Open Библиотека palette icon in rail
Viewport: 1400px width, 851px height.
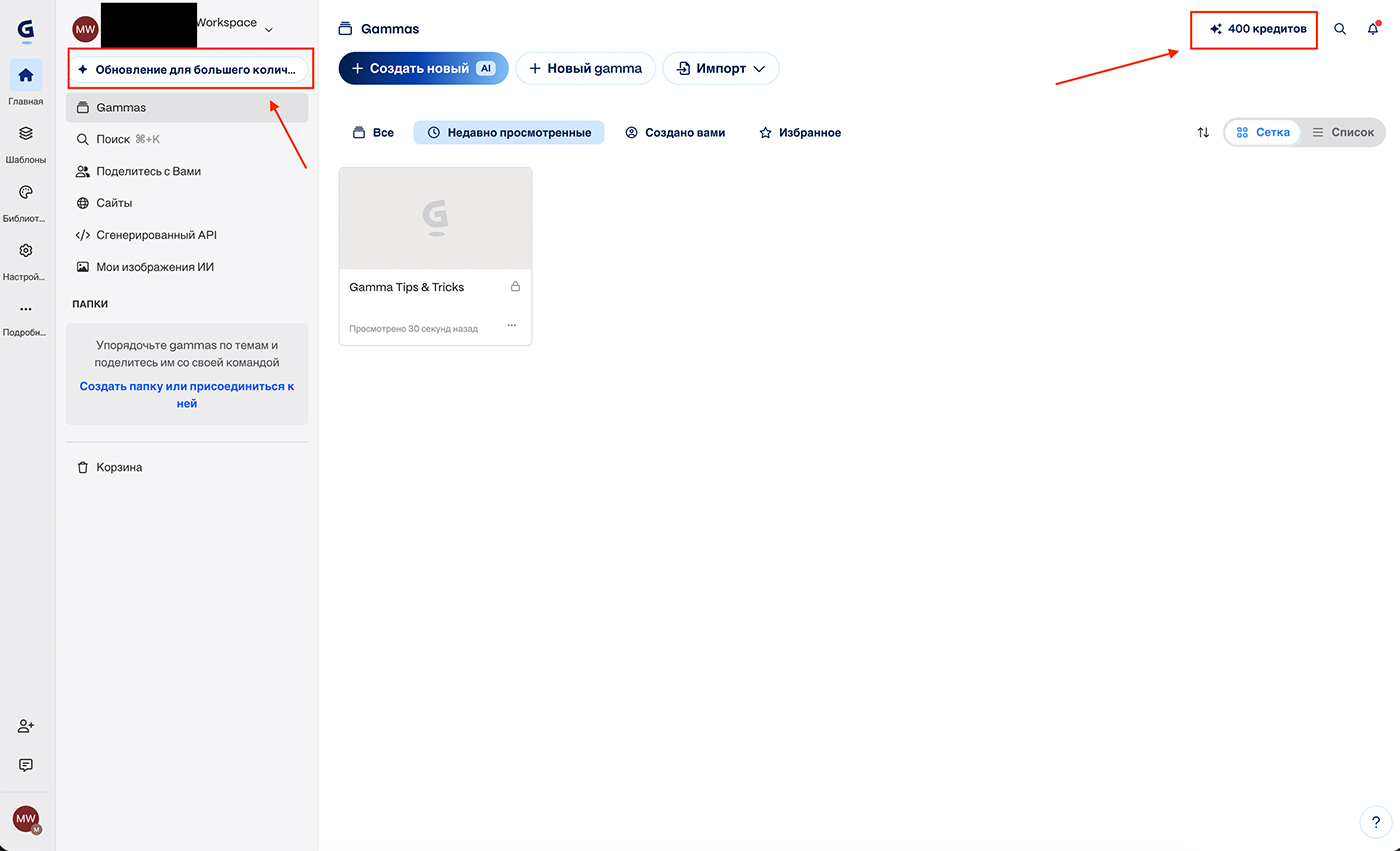tap(26, 192)
